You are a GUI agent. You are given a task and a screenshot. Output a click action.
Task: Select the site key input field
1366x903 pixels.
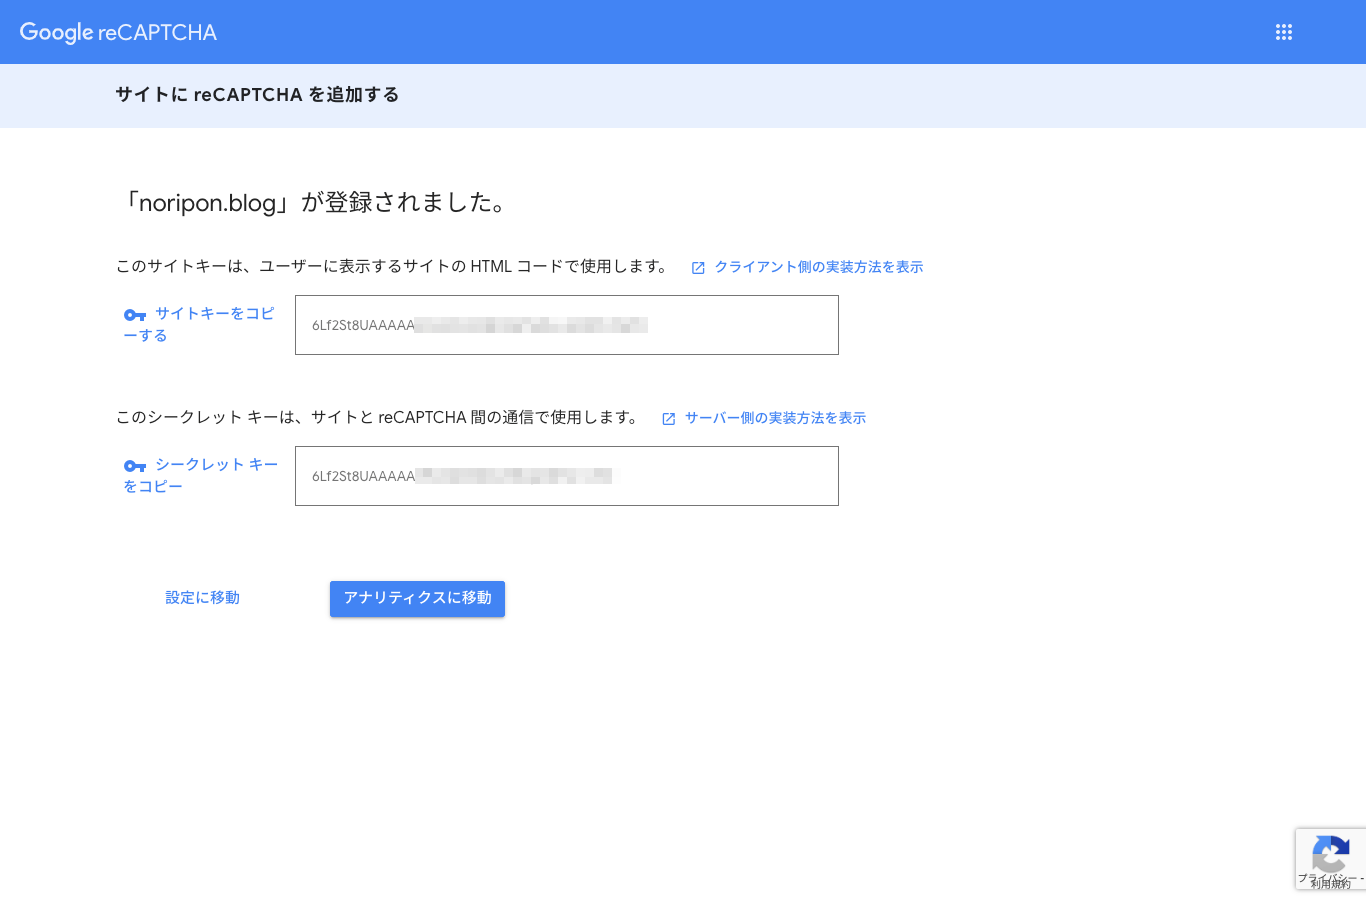click(566, 325)
